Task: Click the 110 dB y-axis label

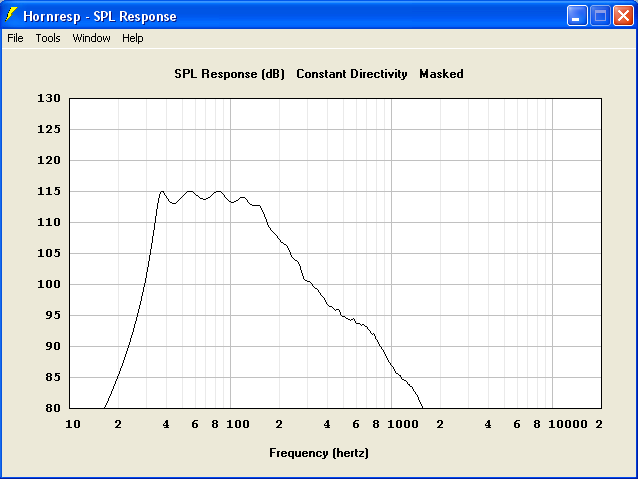Action: (x=49, y=222)
